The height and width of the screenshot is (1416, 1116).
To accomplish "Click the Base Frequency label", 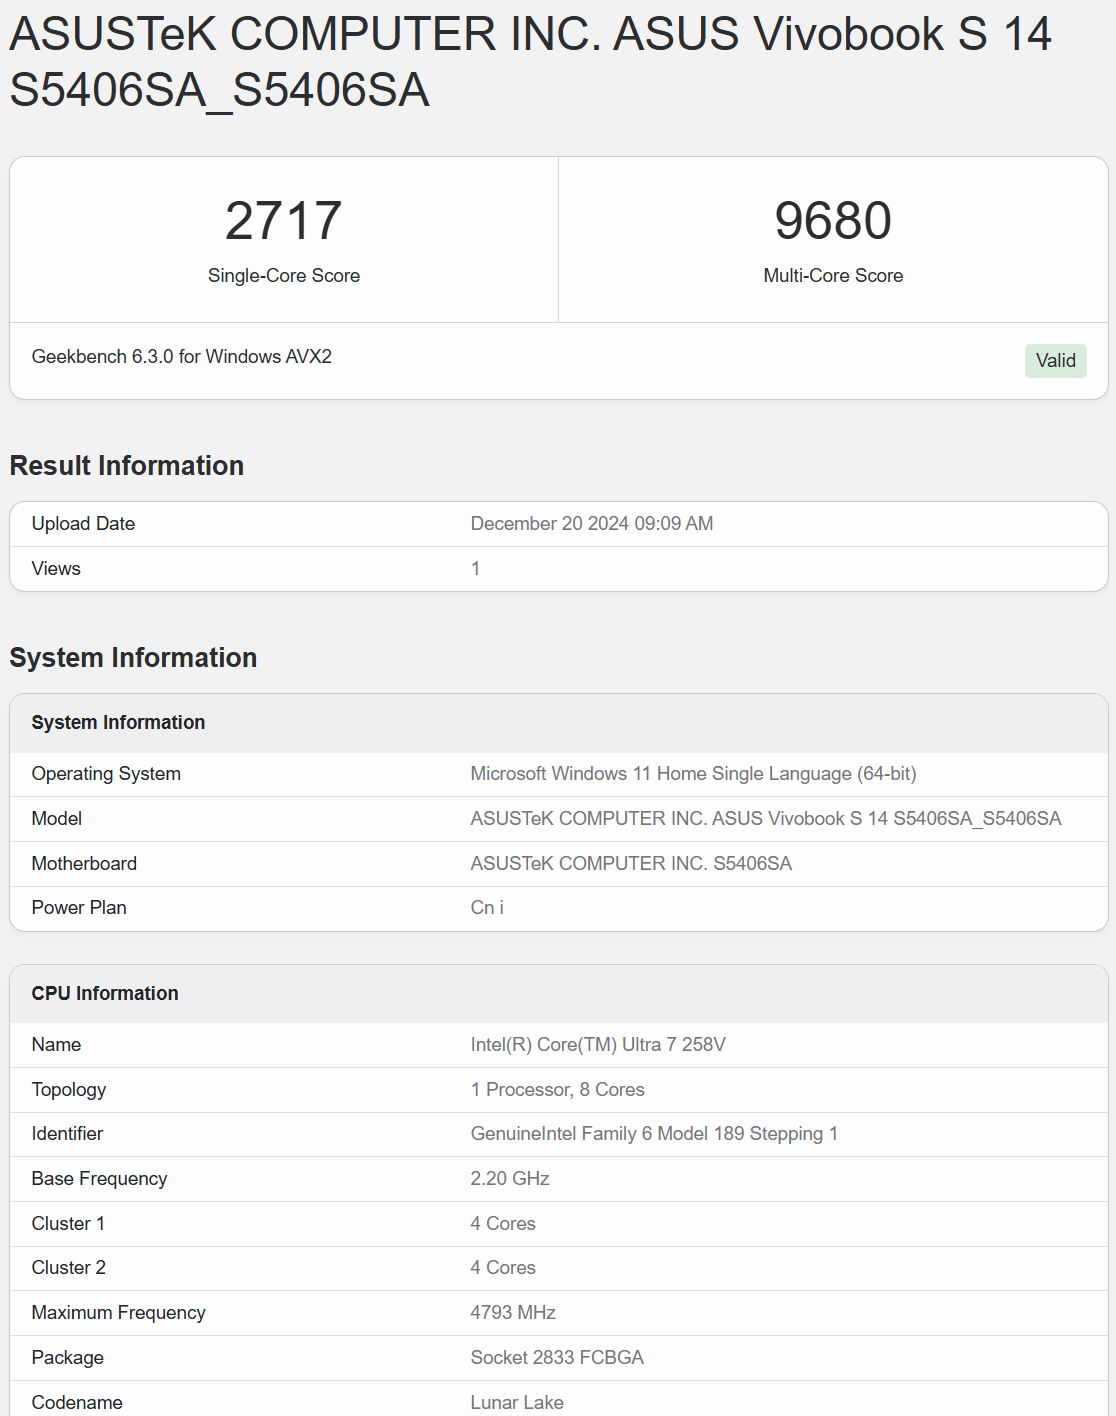I will coord(99,1179).
